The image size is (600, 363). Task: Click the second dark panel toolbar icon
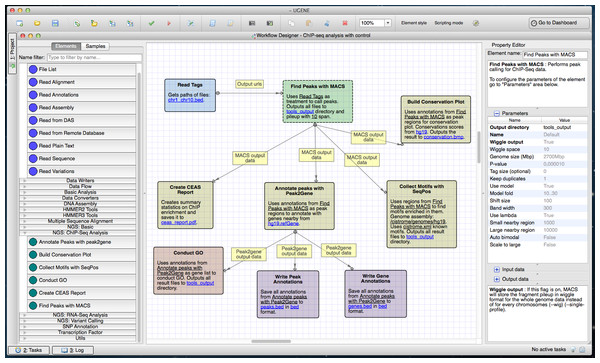click(270, 23)
